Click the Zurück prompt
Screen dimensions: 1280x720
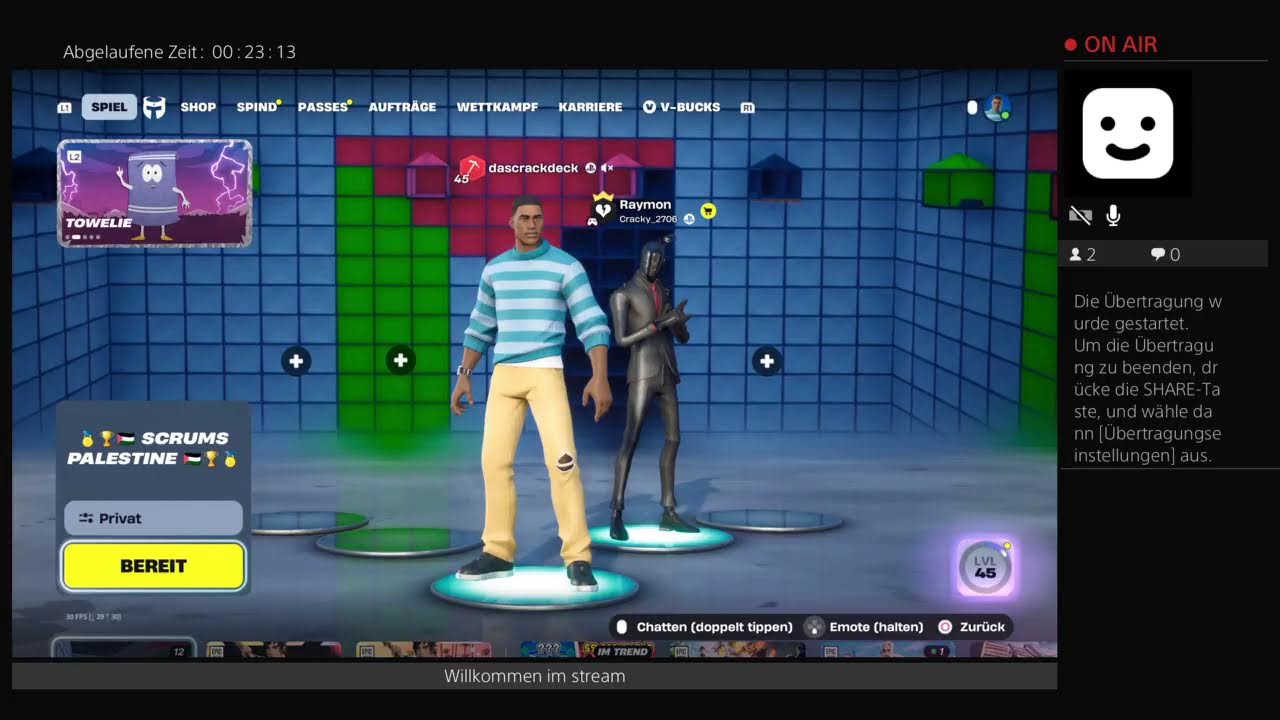pos(982,627)
